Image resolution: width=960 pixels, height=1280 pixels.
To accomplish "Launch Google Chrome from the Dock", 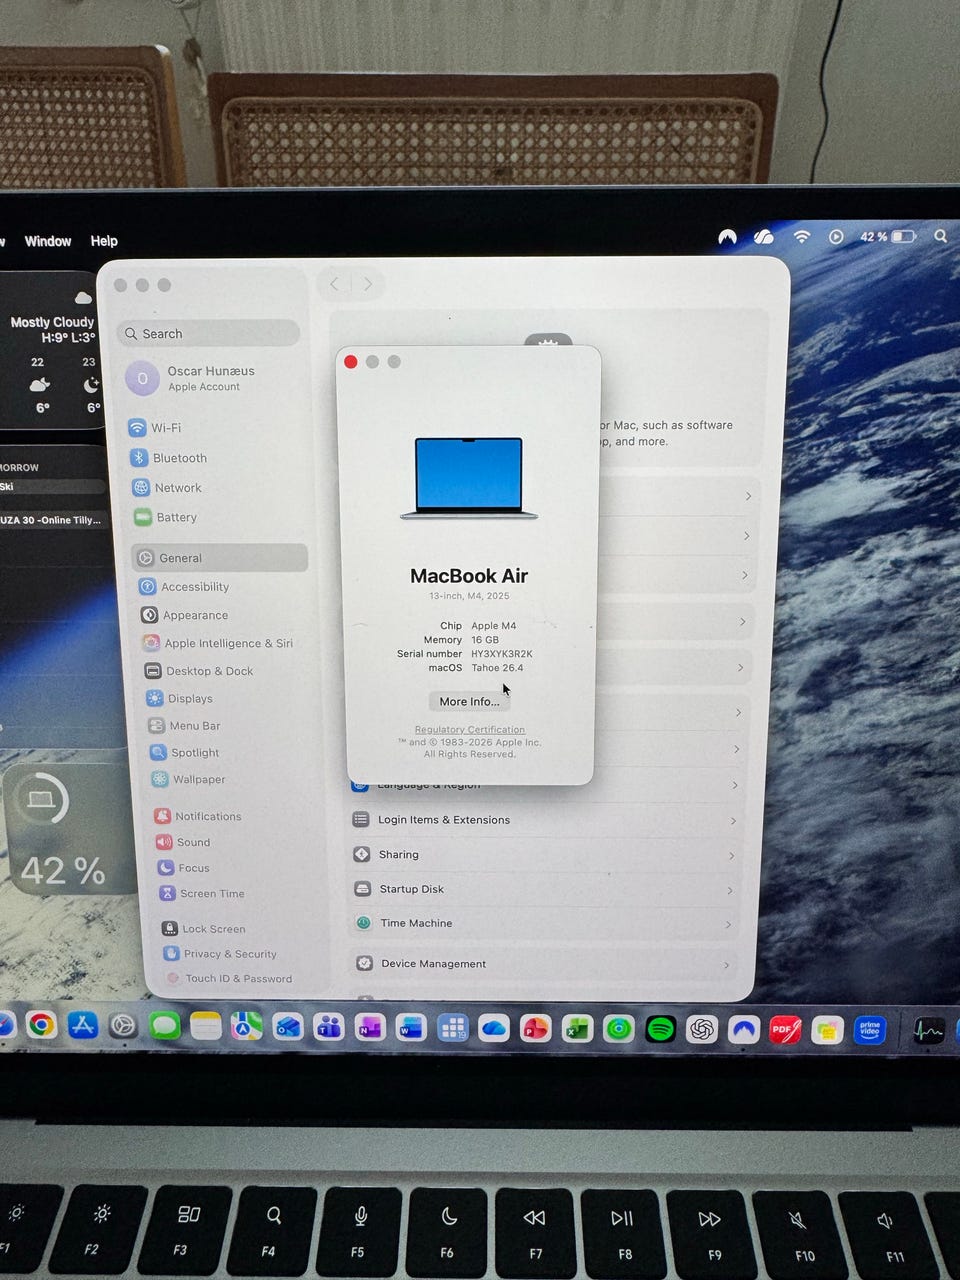I will pyautogui.click(x=41, y=1025).
